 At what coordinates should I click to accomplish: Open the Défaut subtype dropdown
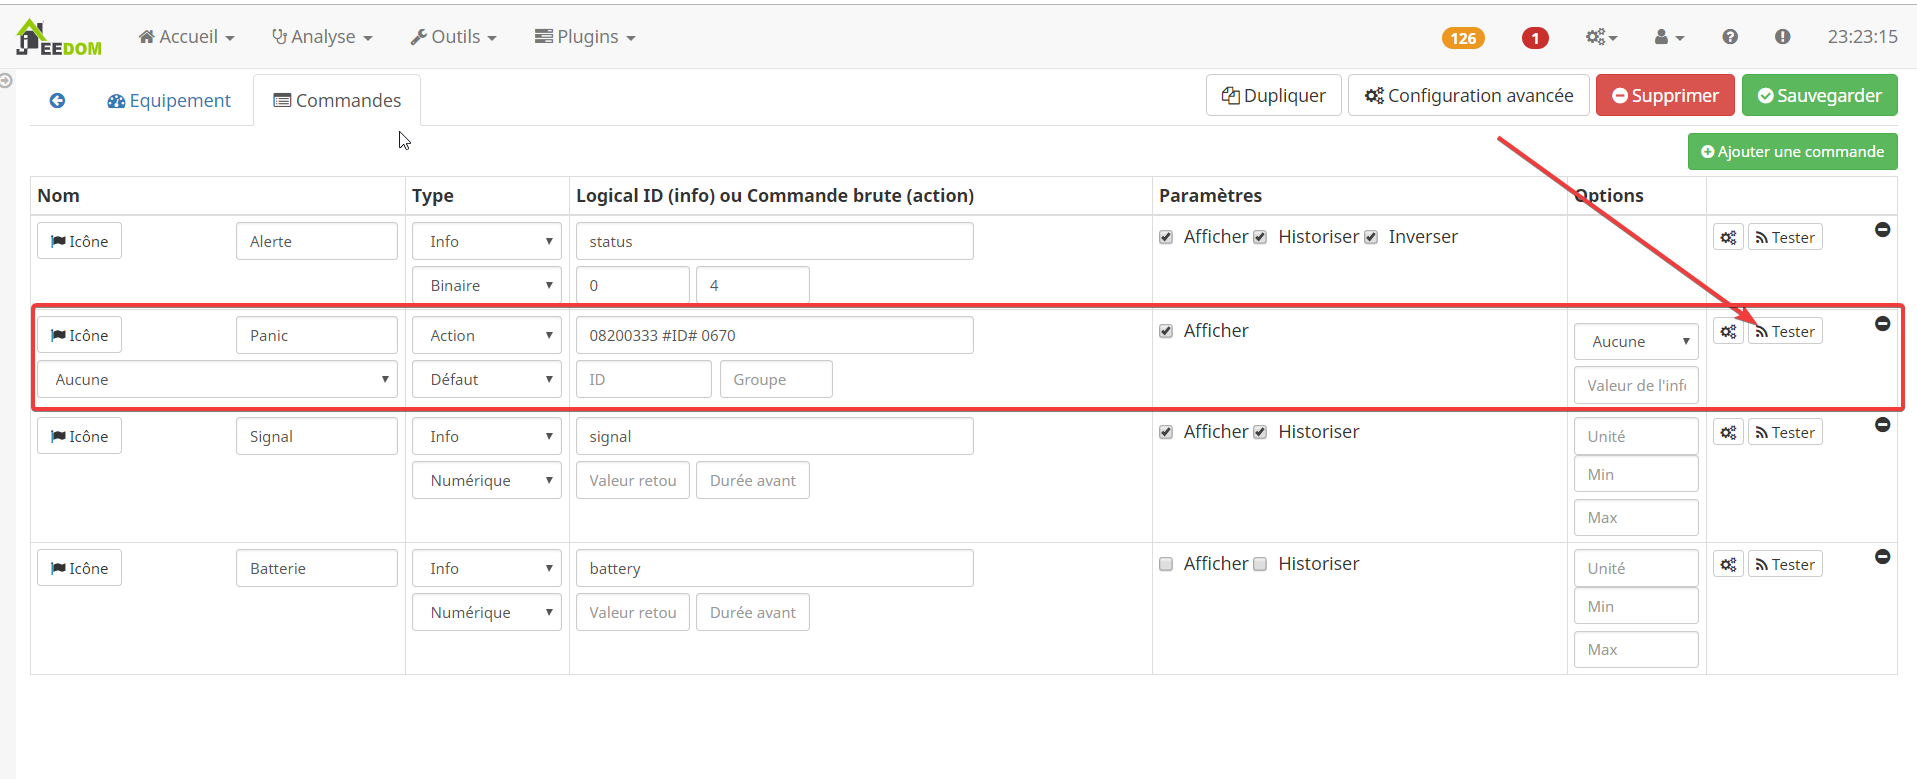(x=487, y=379)
